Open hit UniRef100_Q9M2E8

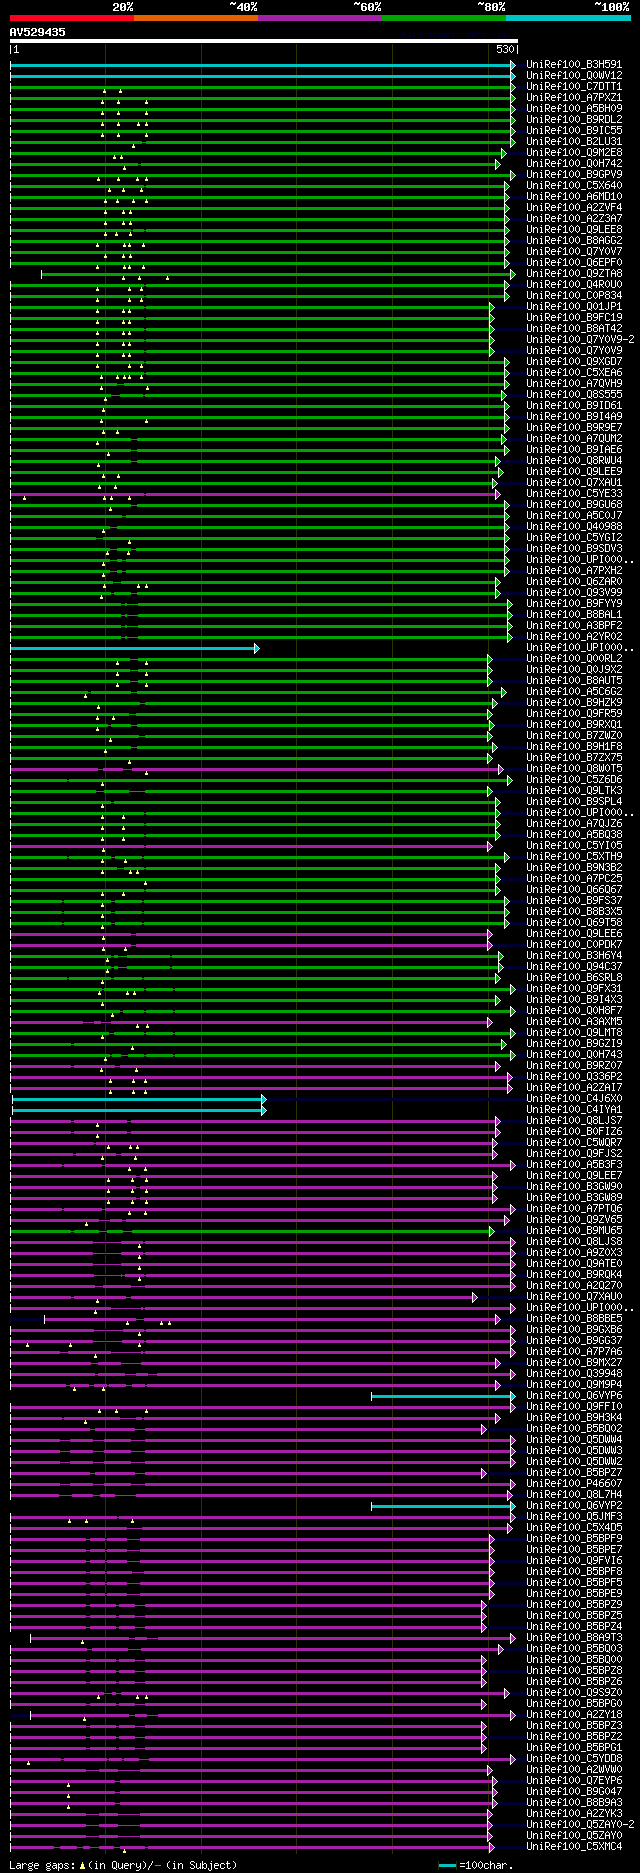click(574, 153)
